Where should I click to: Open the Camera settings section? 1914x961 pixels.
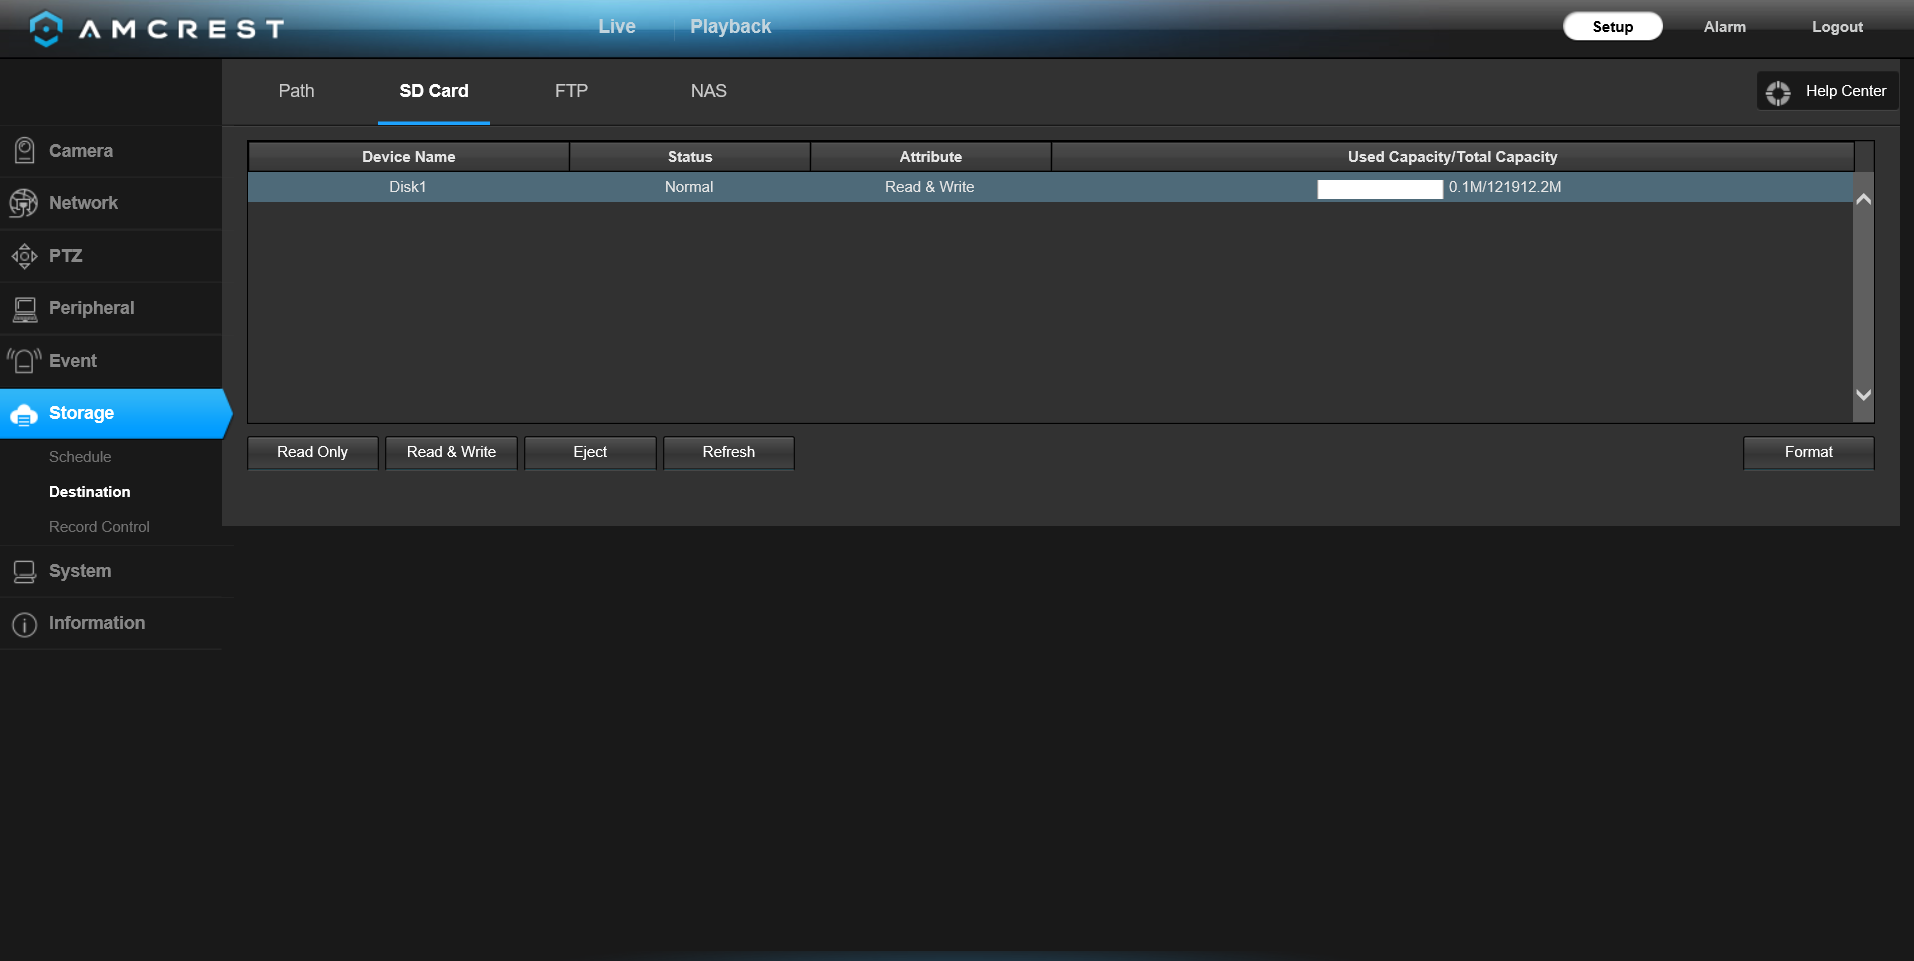click(x=81, y=151)
